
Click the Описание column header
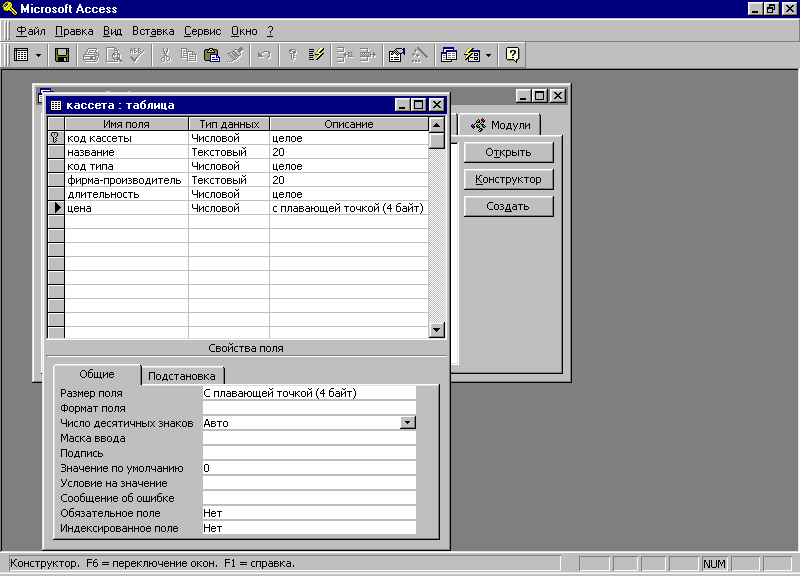point(349,124)
